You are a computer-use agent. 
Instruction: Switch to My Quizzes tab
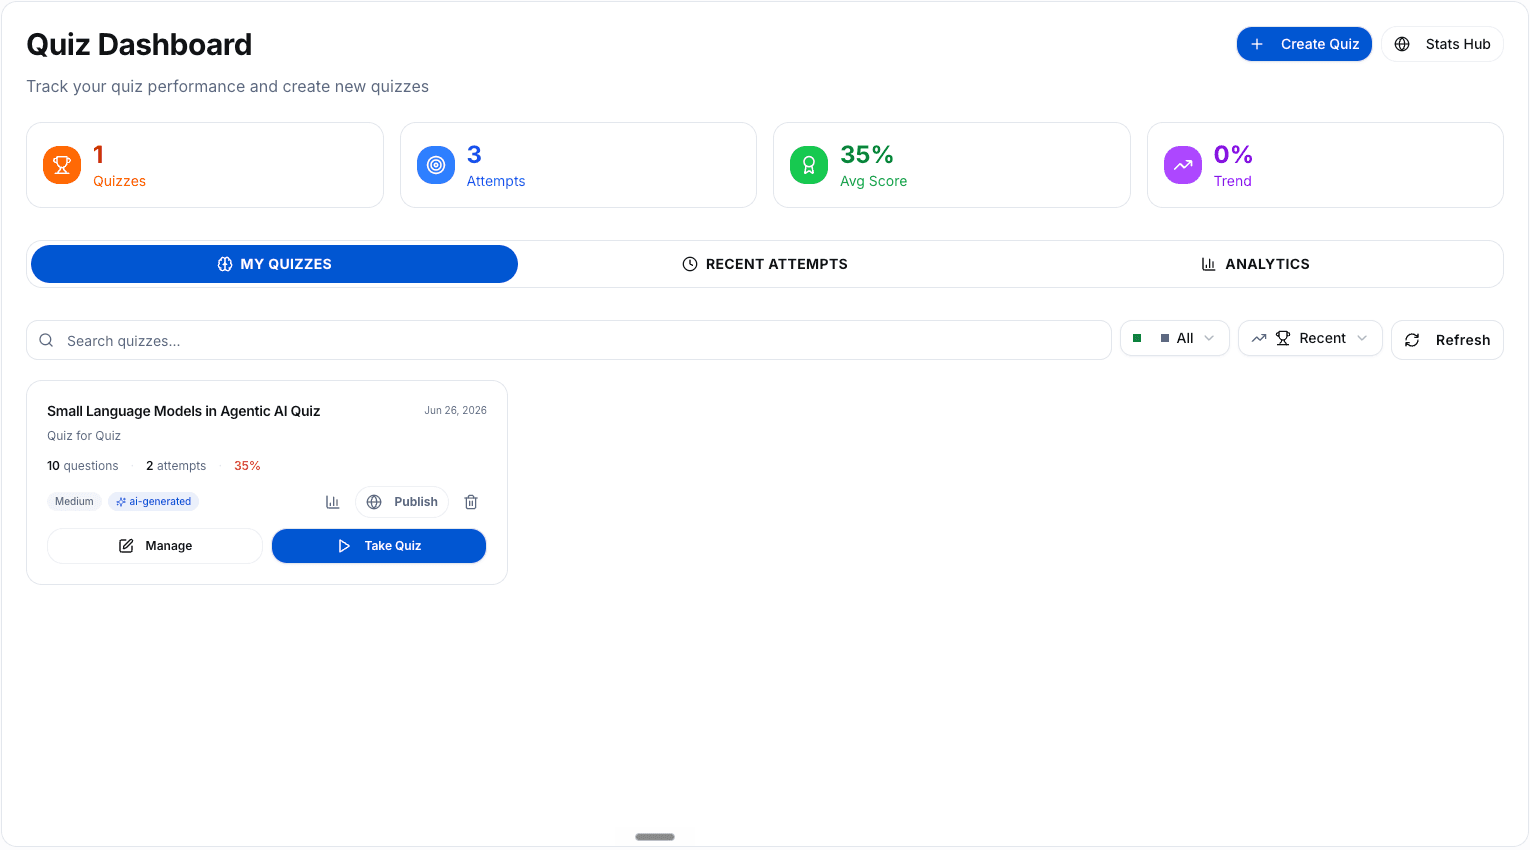tap(274, 264)
